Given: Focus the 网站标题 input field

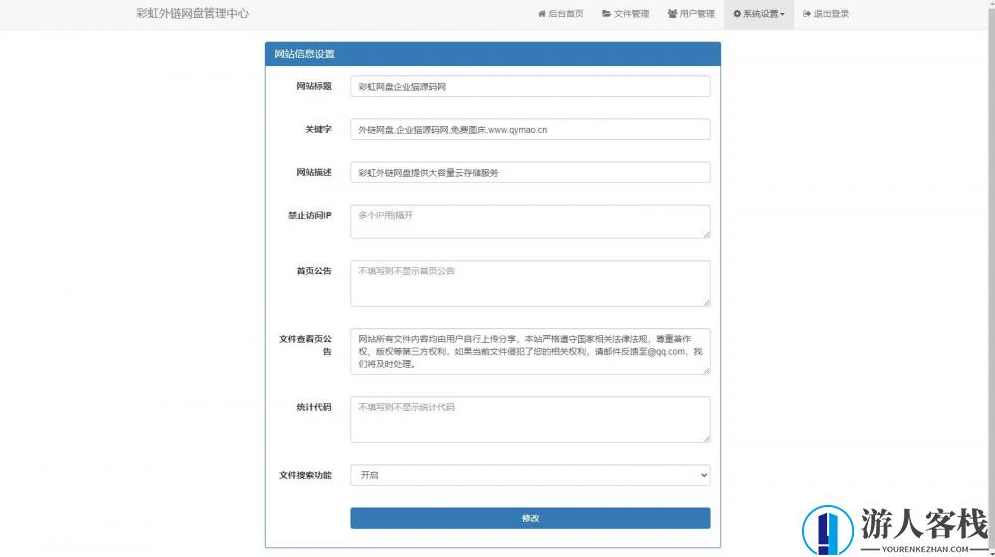Looking at the screenshot, I should 530,86.
